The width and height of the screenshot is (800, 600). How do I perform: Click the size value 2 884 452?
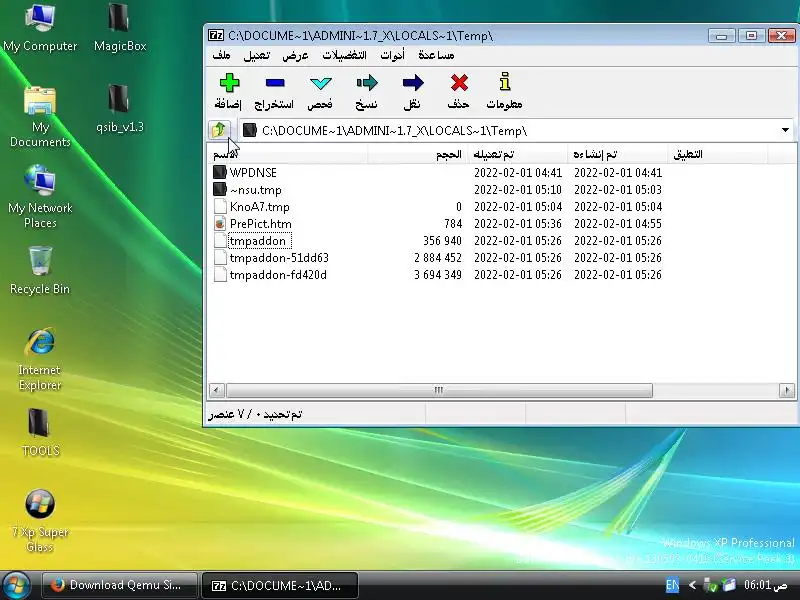(x=438, y=258)
